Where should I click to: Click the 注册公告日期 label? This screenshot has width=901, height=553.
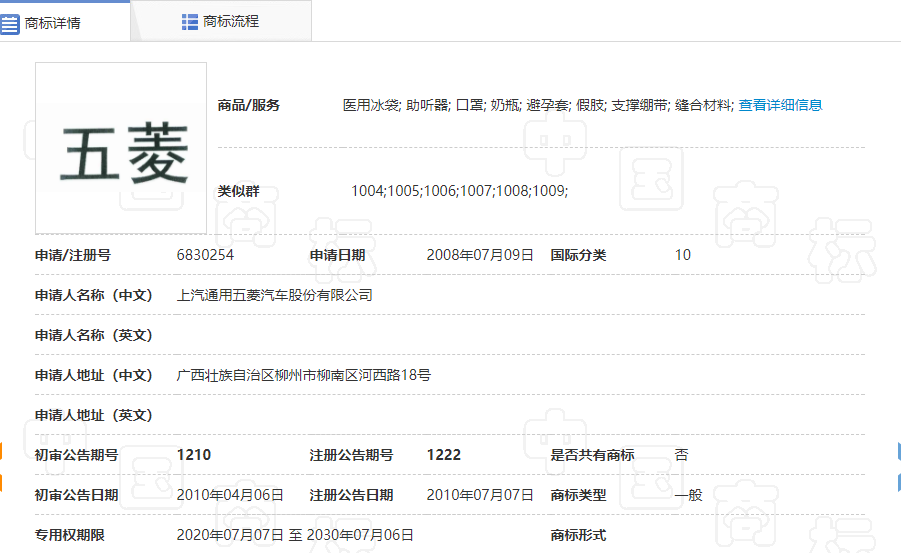(351, 495)
